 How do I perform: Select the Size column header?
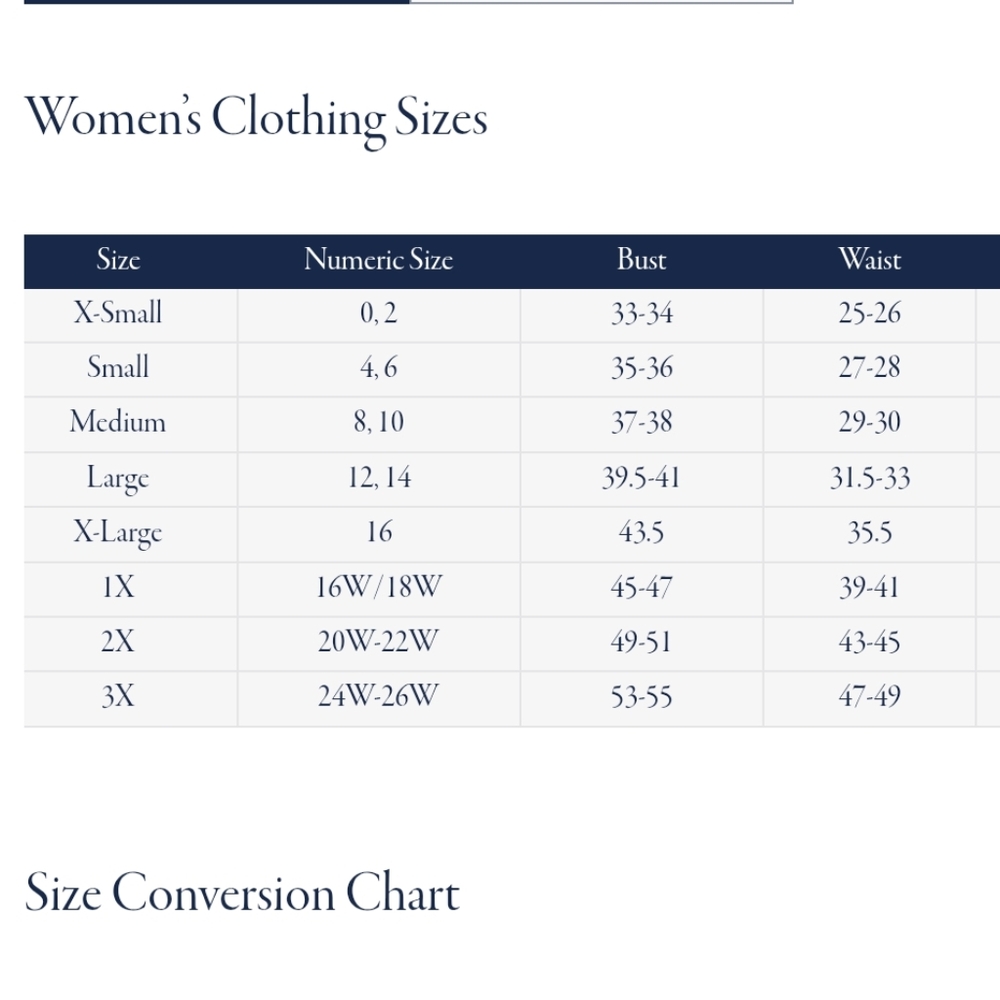(x=119, y=260)
